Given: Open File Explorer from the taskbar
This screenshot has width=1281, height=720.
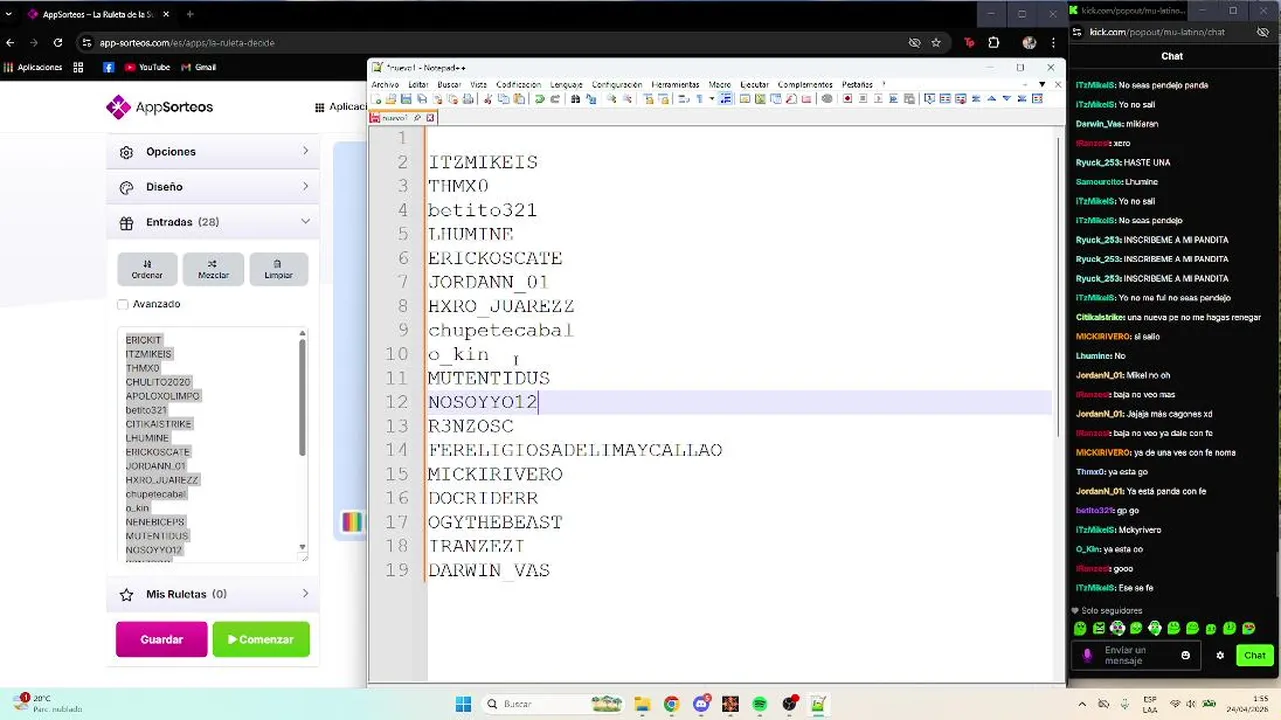Looking at the screenshot, I should 642,704.
